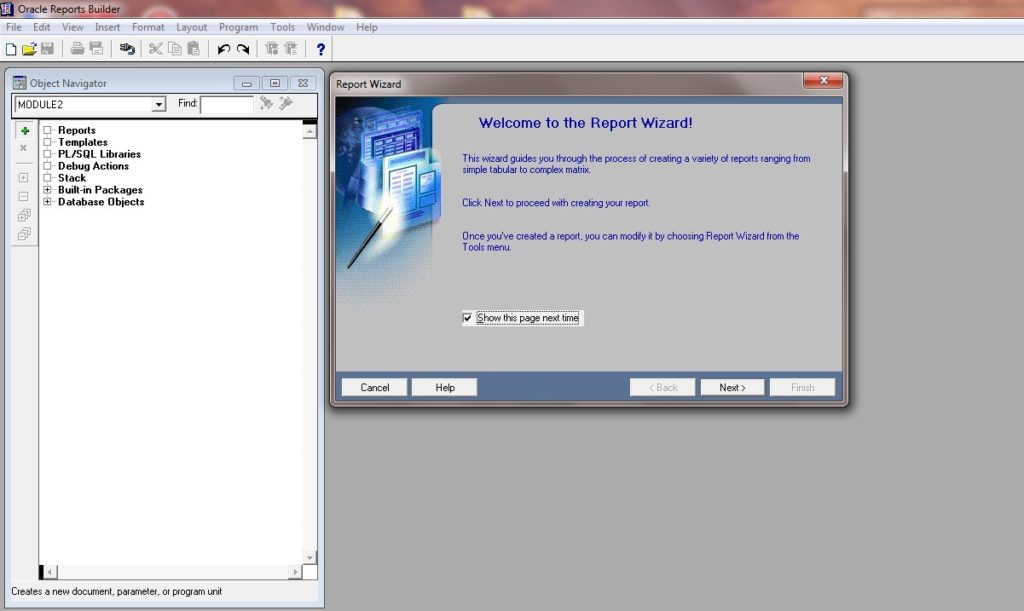Click the green plus Create icon
This screenshot has width=1024, height=611.
[22, 129]
